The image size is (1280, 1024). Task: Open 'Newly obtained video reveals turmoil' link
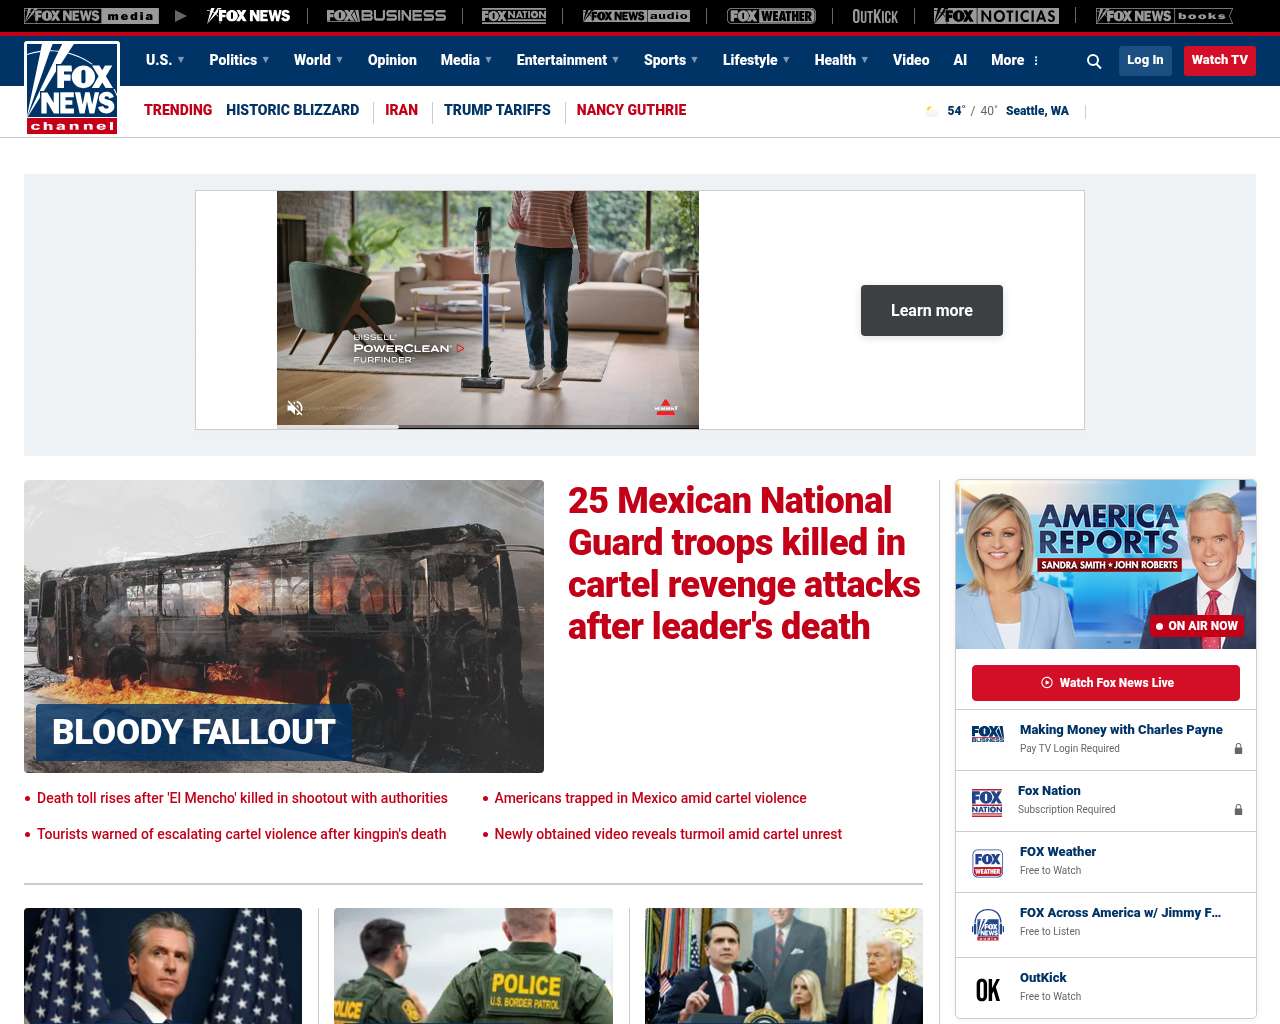coord(668,834)
